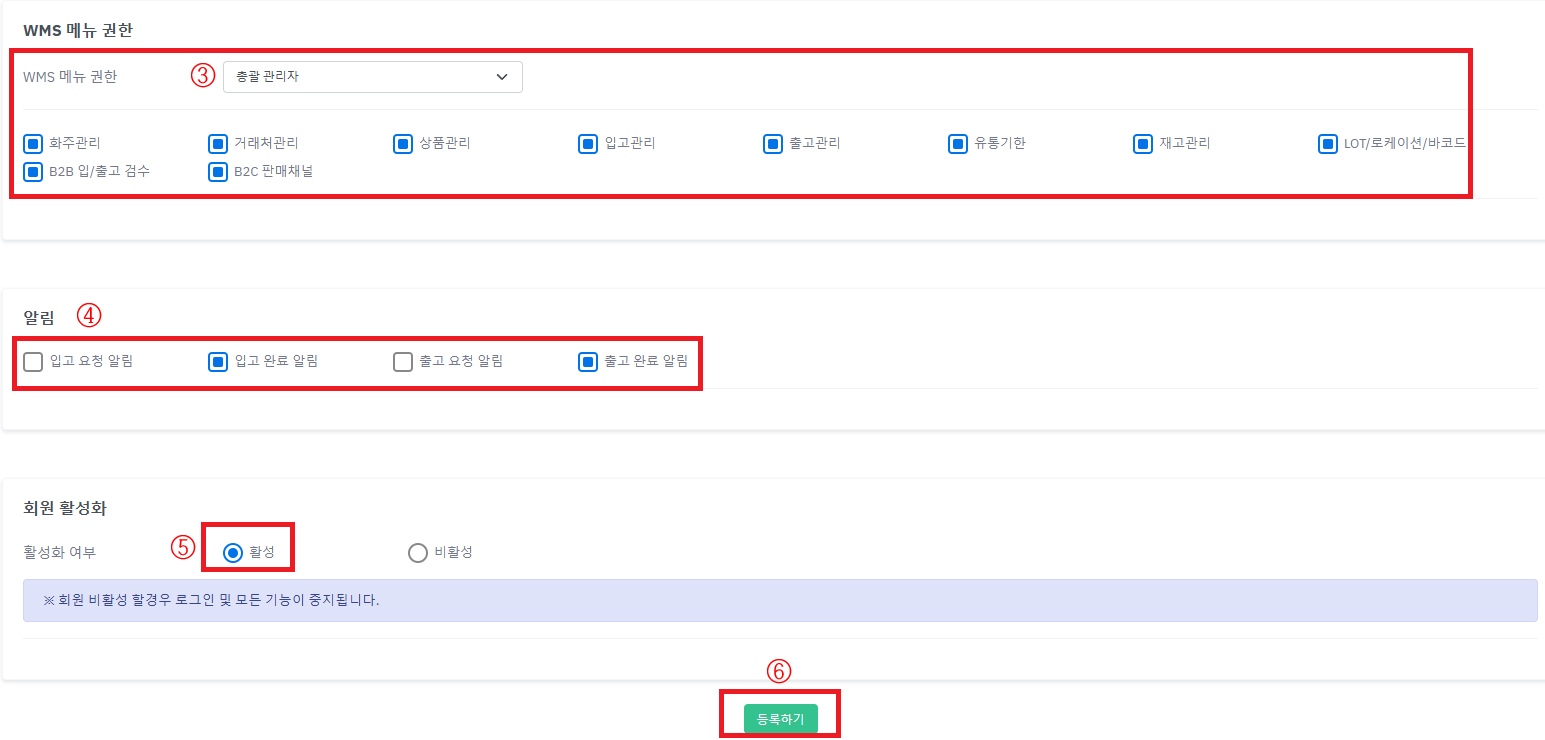This screenshot has height=740, width=1545.
Task: Uncheck the B2B 입/출고 검수 checkbox
Action: pyautogui.click(x=33, y=172)
